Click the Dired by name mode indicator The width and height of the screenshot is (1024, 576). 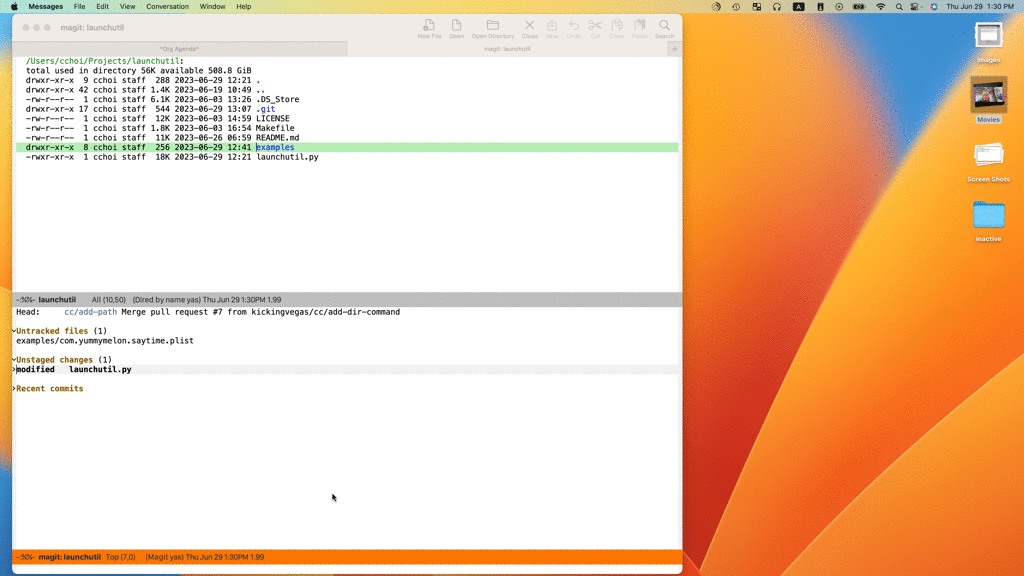(x=167, y=300)
